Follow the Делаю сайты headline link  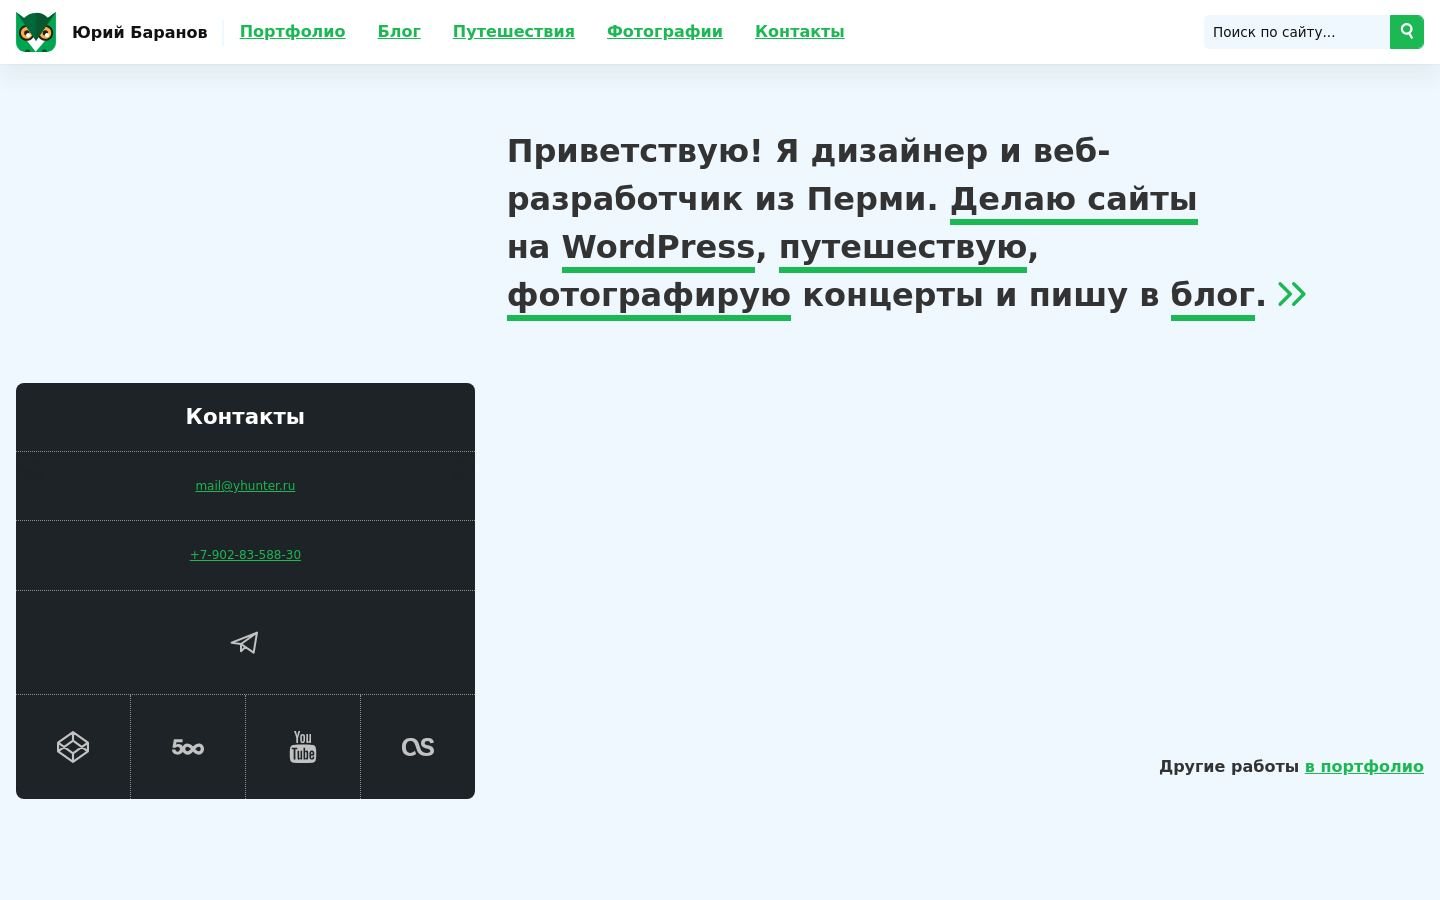point(1073,199)
